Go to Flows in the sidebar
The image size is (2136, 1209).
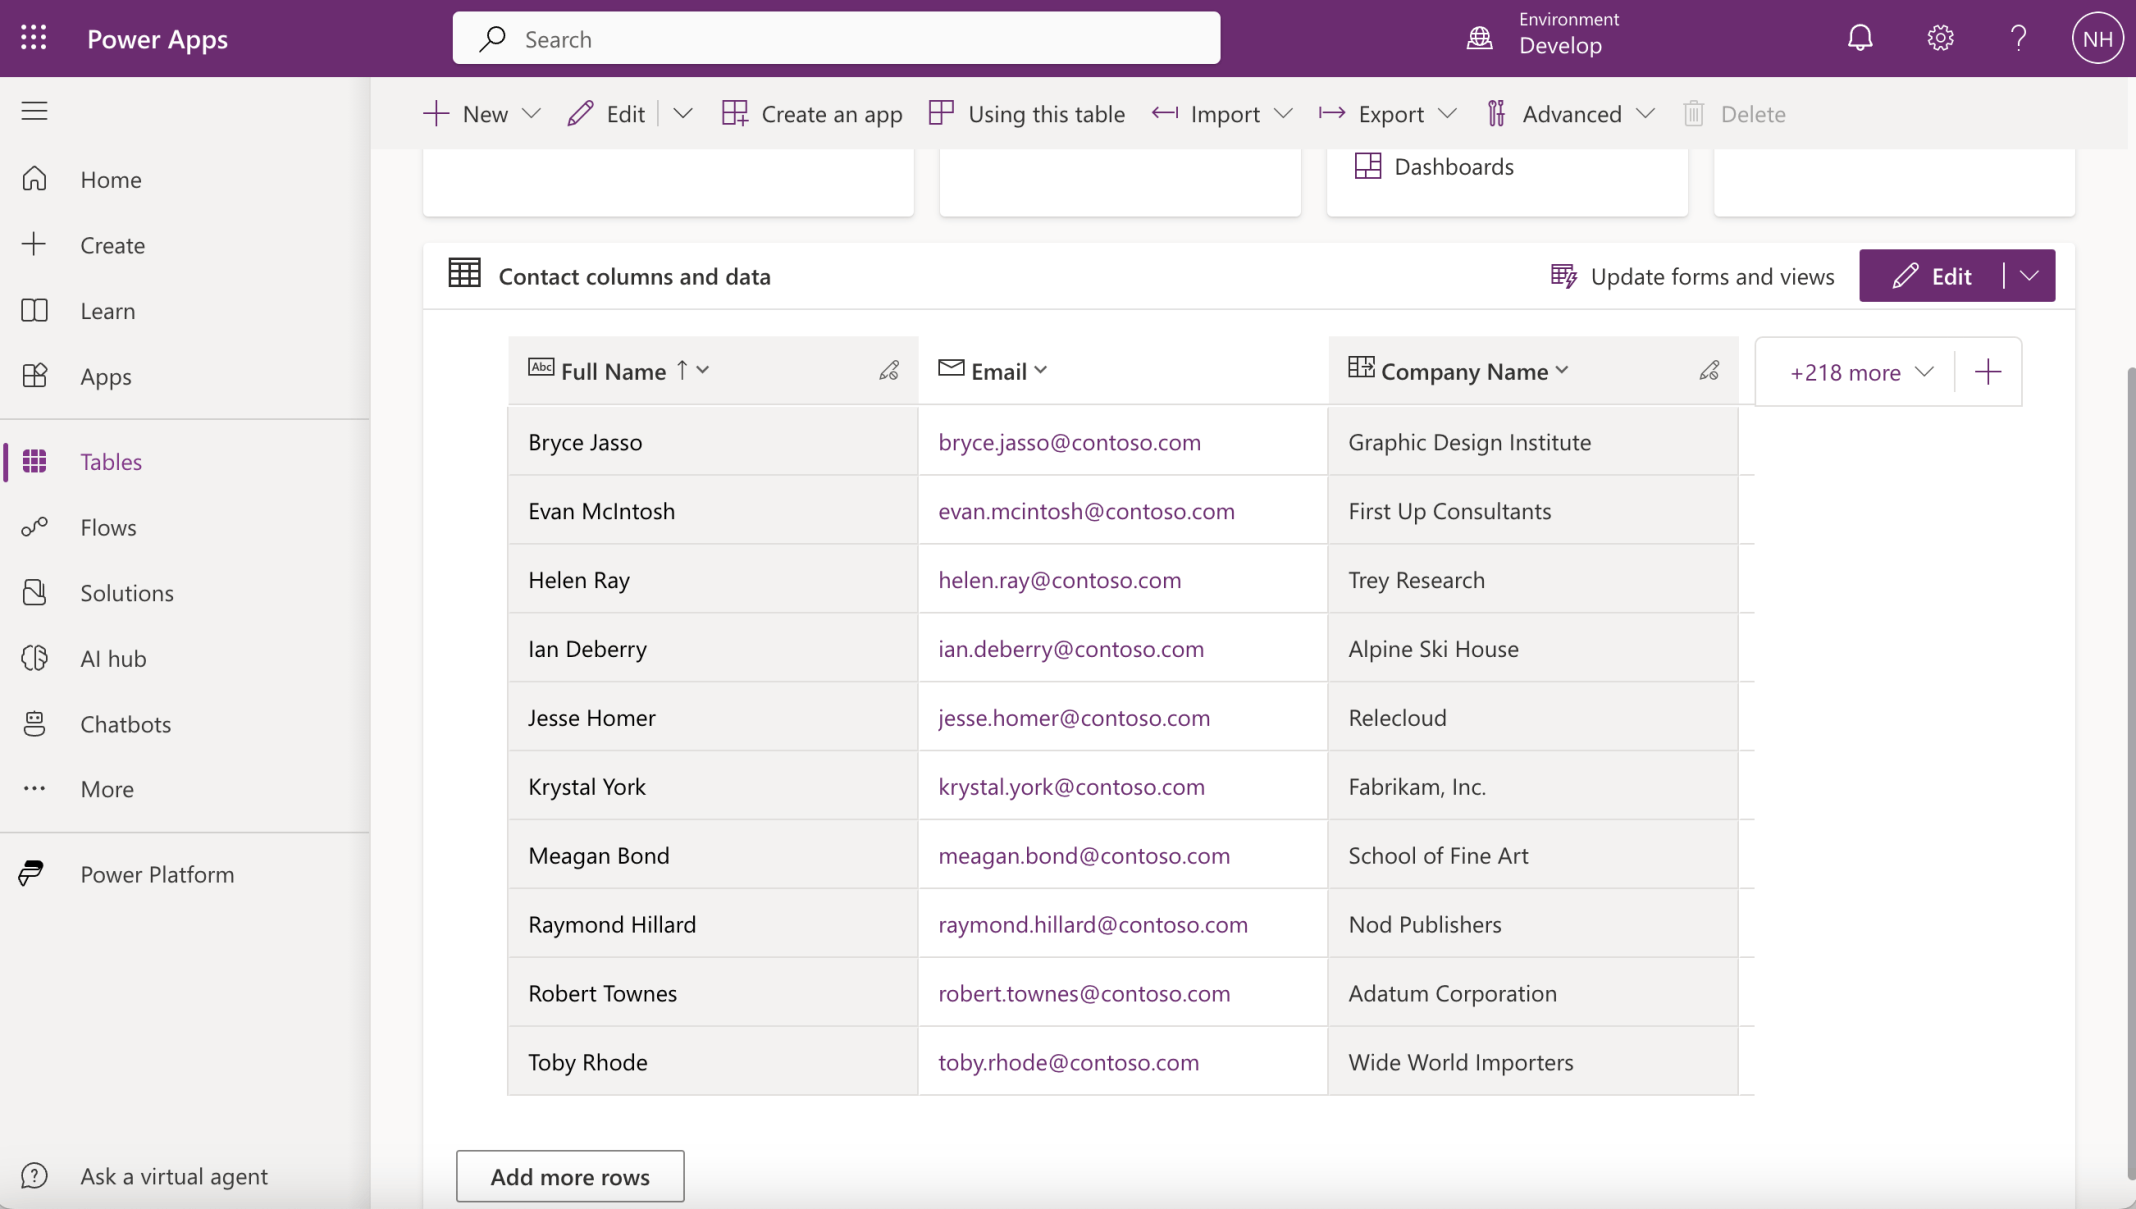108,527
